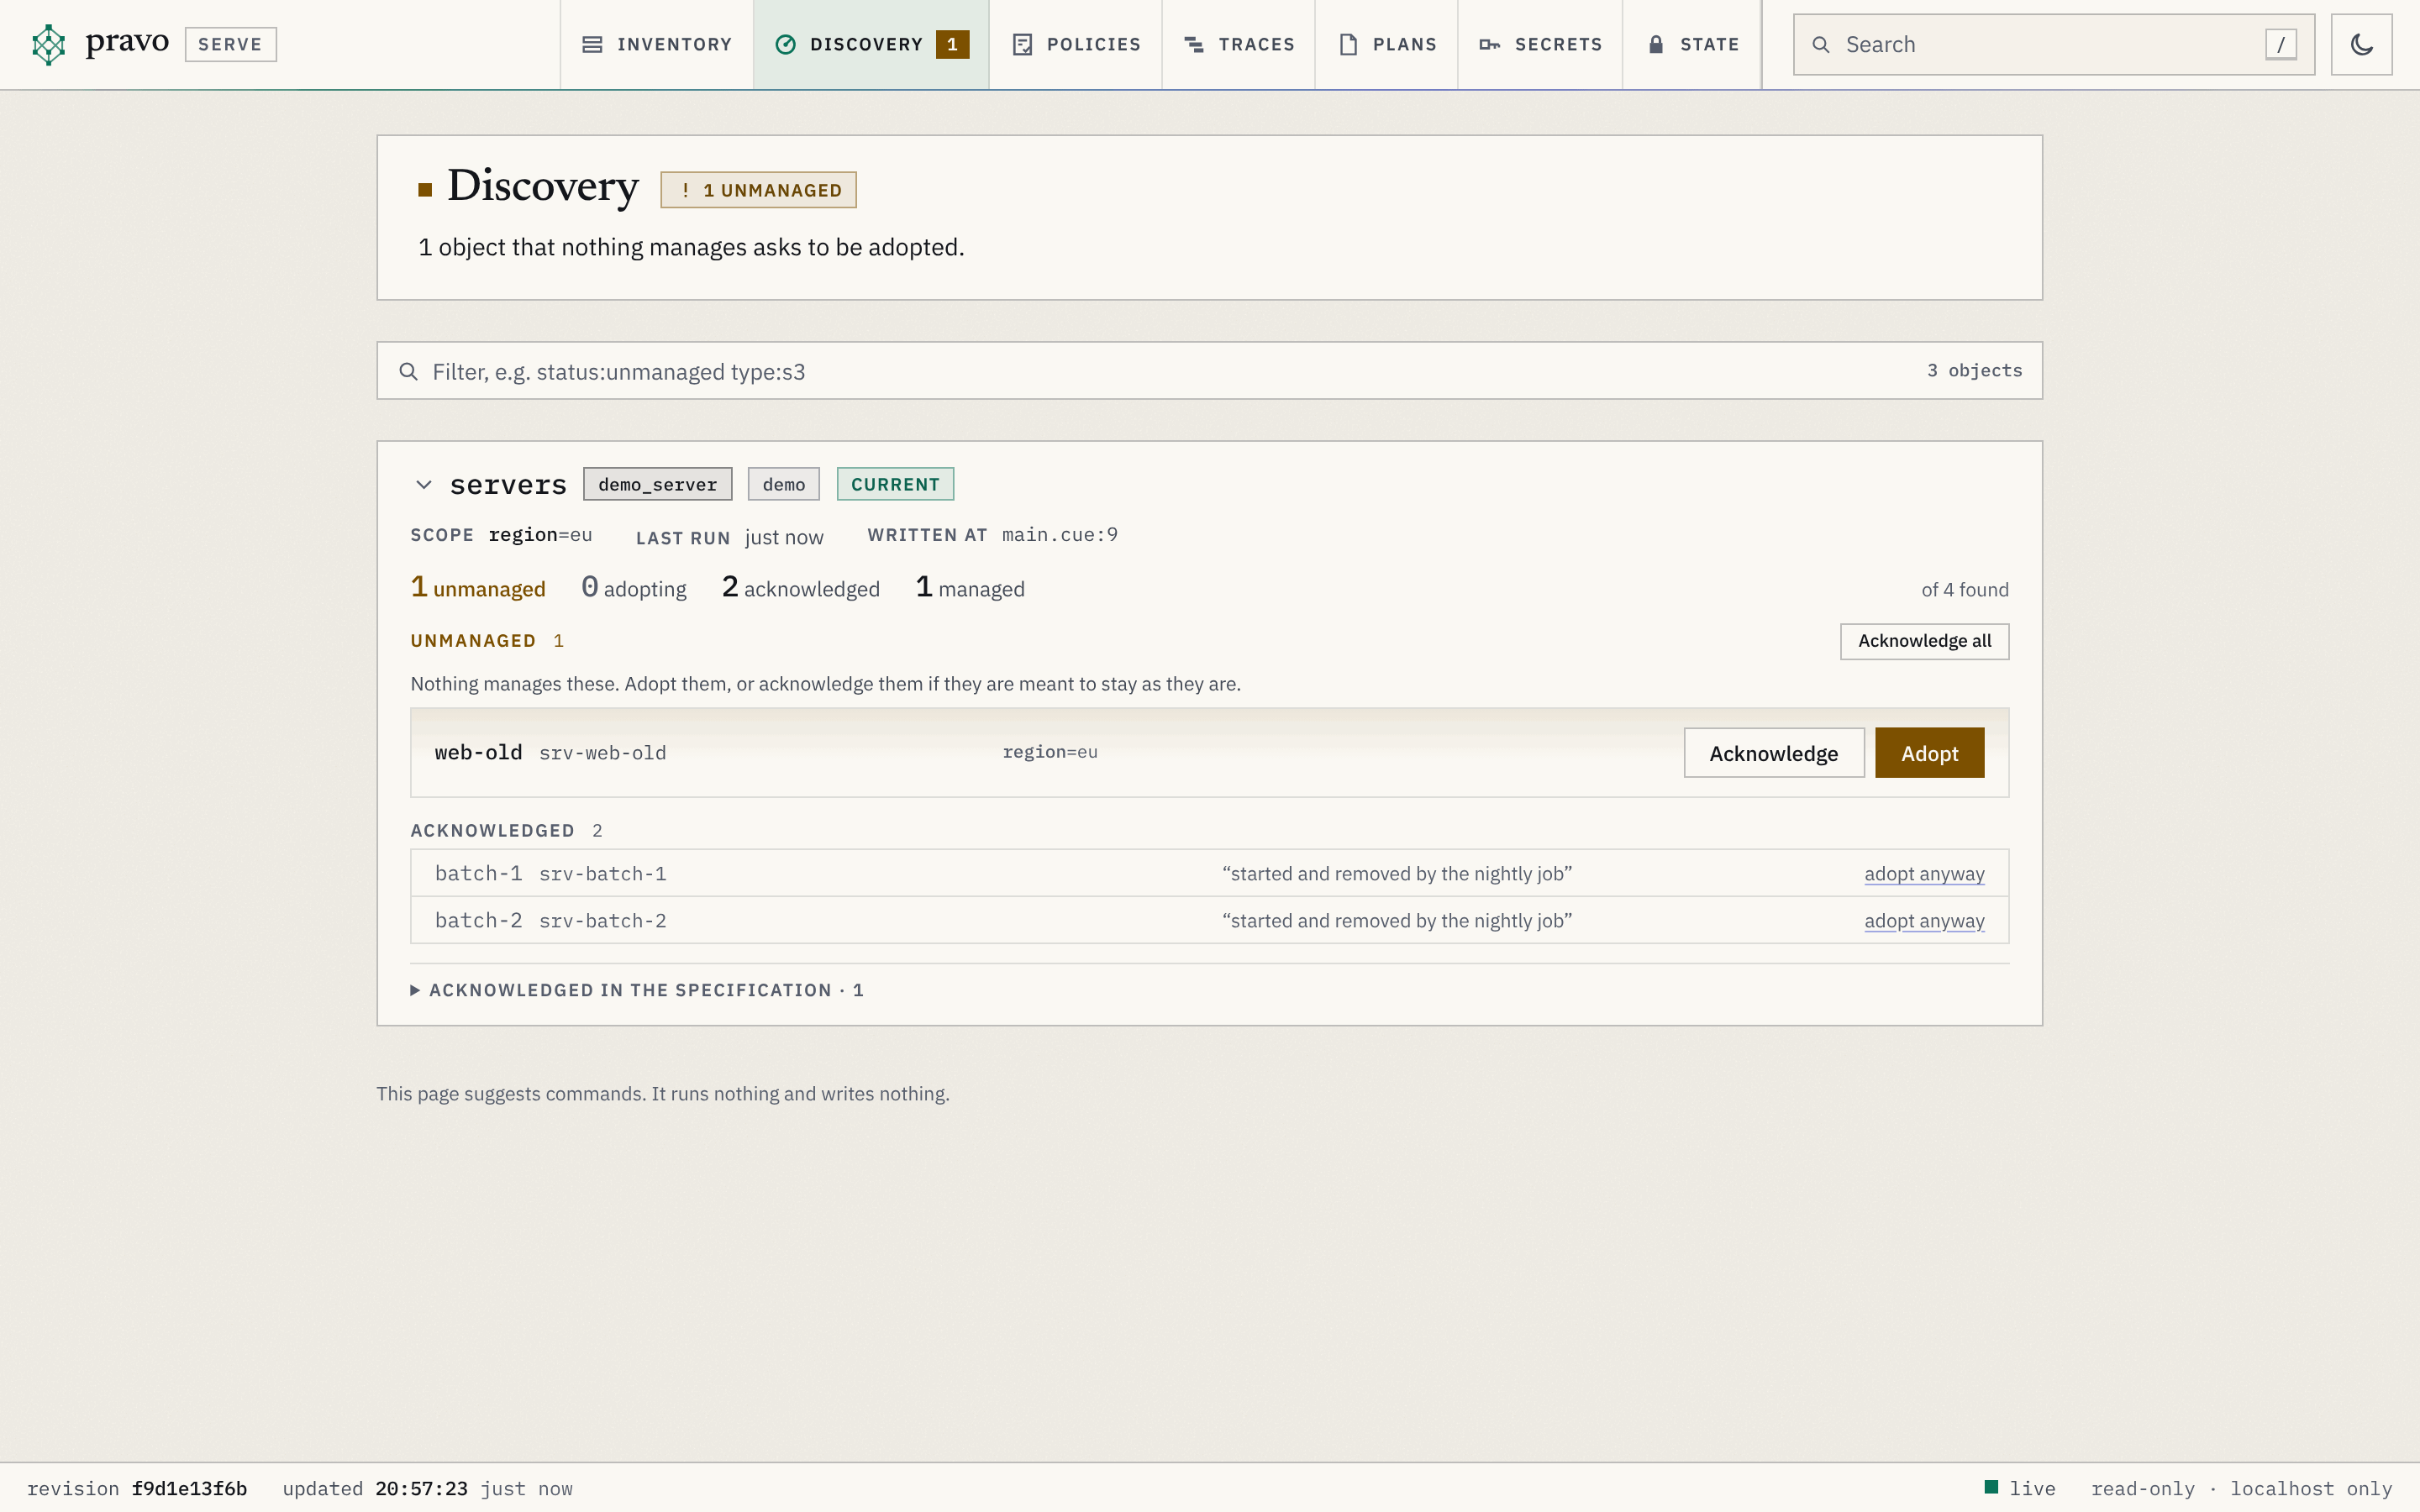Acknowledge the web-old server
The height and width of the screenshot is (1512, 2420).
(1773, 753)
